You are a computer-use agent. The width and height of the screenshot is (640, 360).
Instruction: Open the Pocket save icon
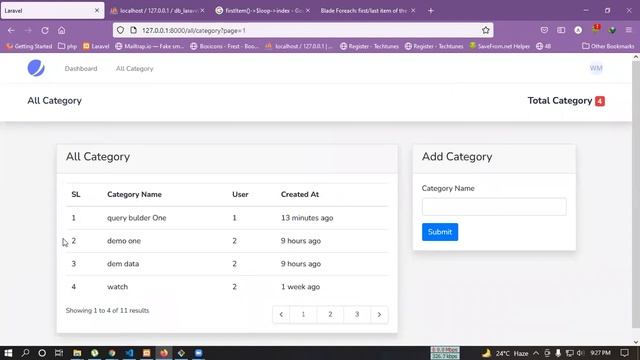click(x=544, y=30)
